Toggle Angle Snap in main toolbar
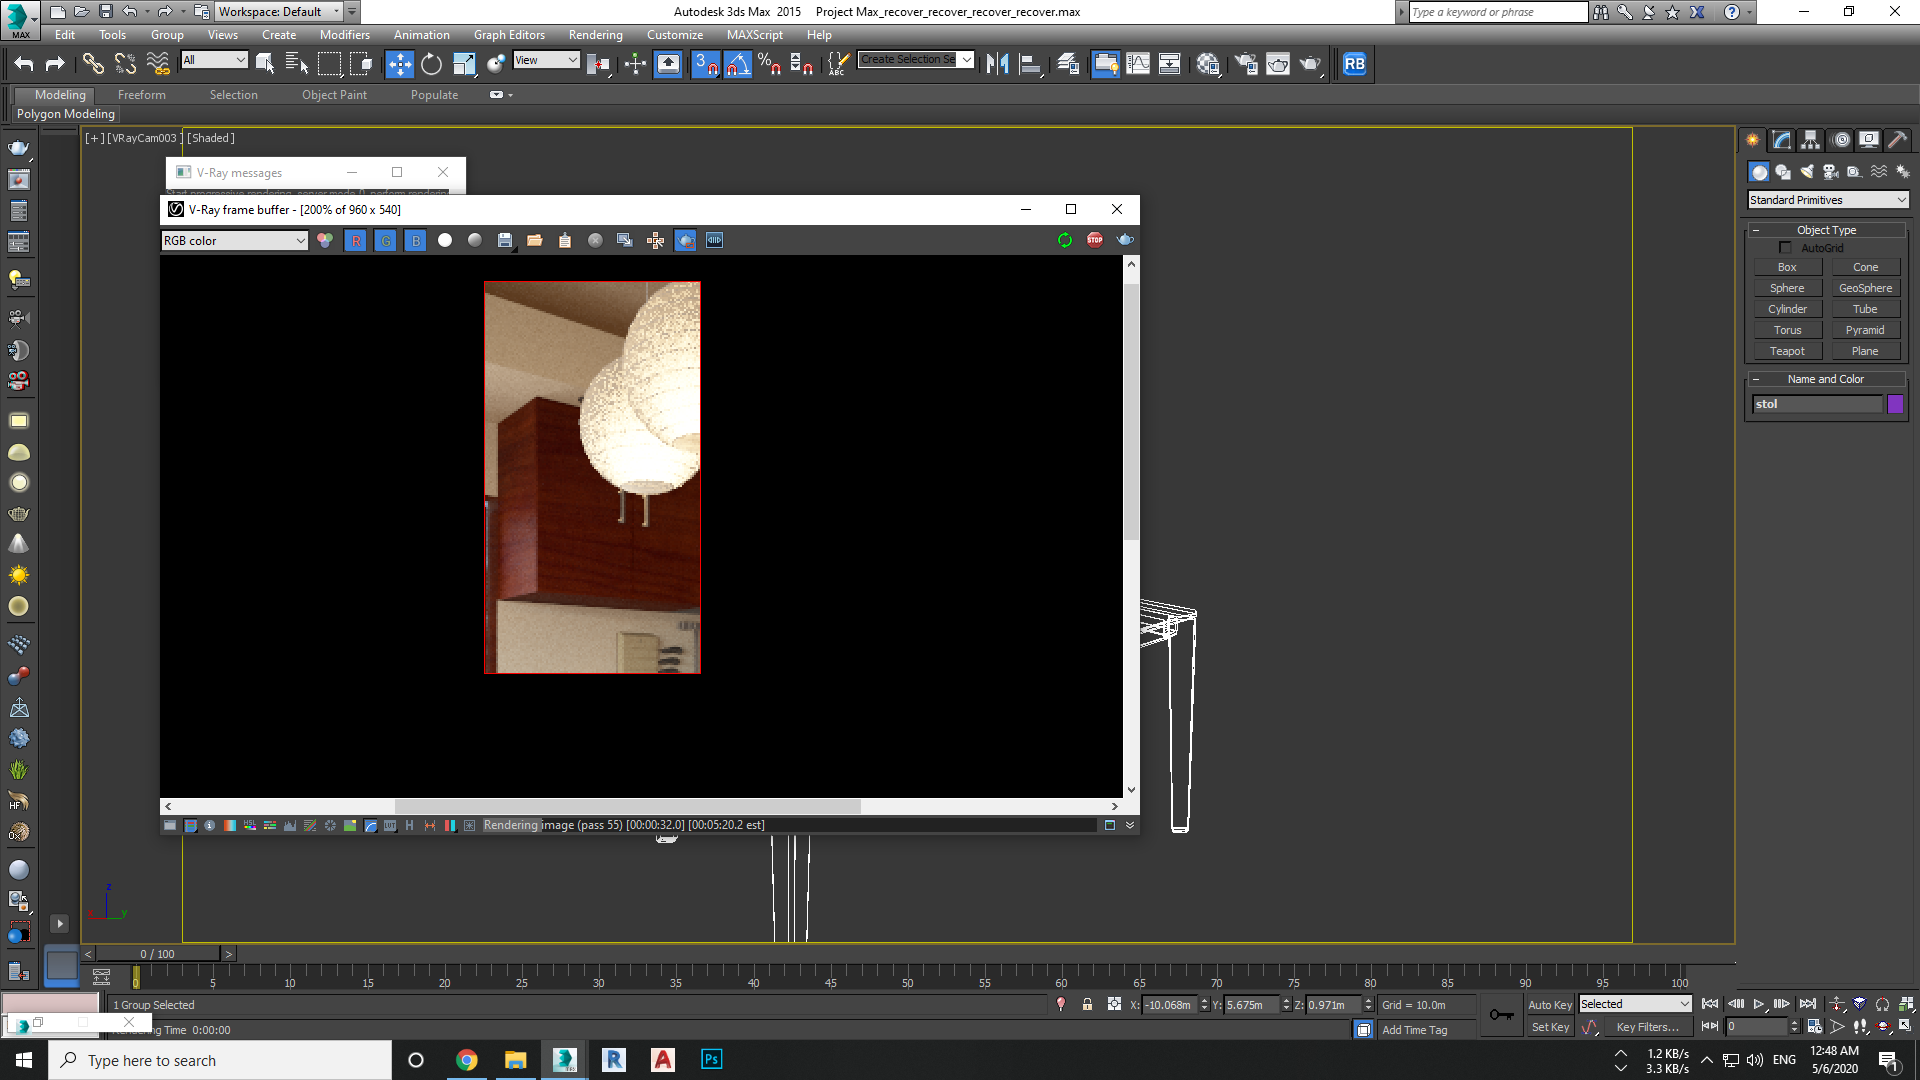1920x1080 pixels. click(x=737, y=64)
